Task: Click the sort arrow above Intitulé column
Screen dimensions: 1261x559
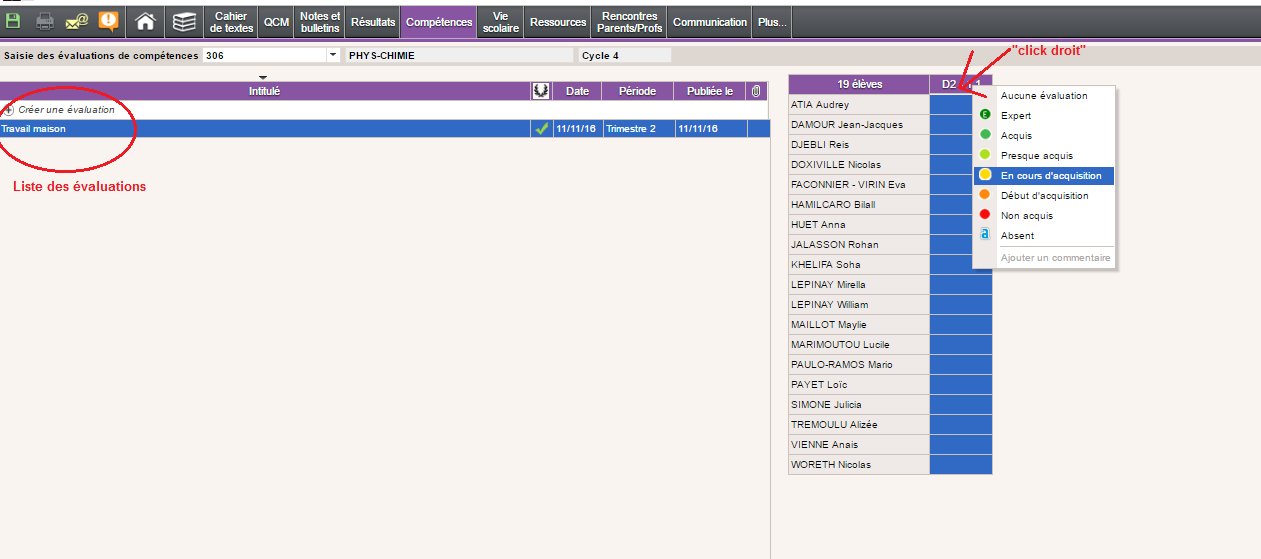Action: tap(263, 77)
